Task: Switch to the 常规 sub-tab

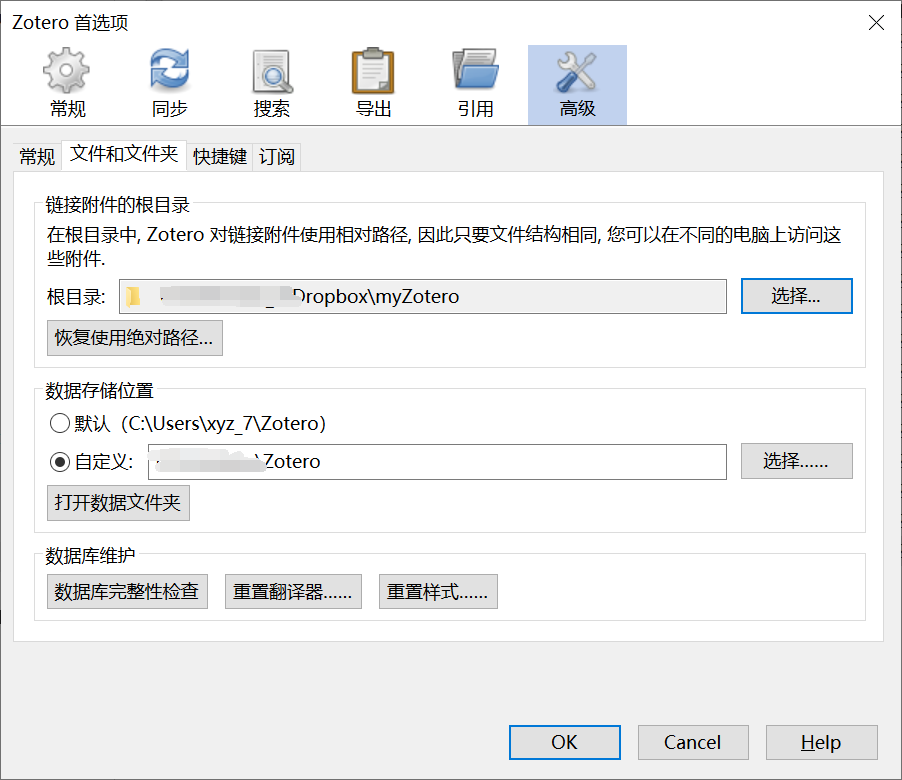Action: [37, 156]
